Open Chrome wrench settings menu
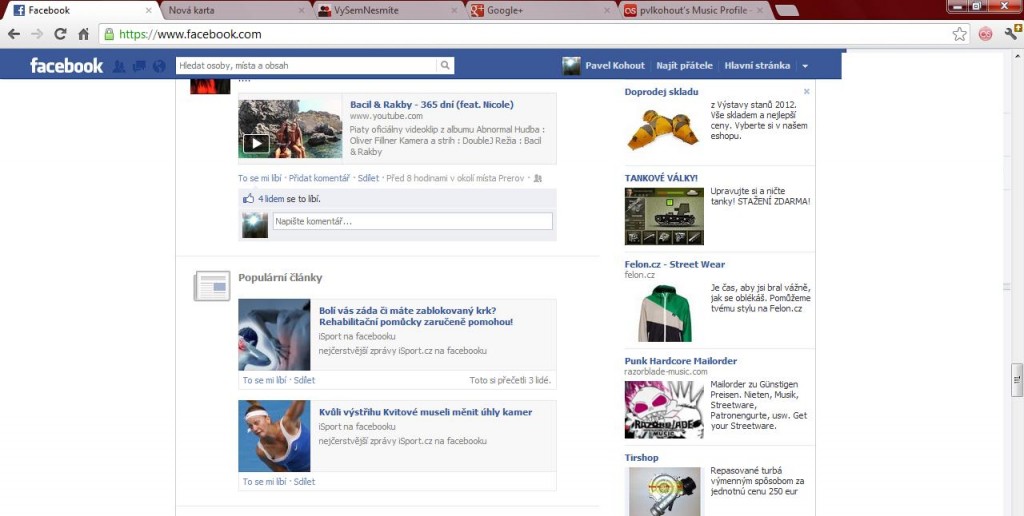1024x516 pixels. click(x=1013, y=33)
